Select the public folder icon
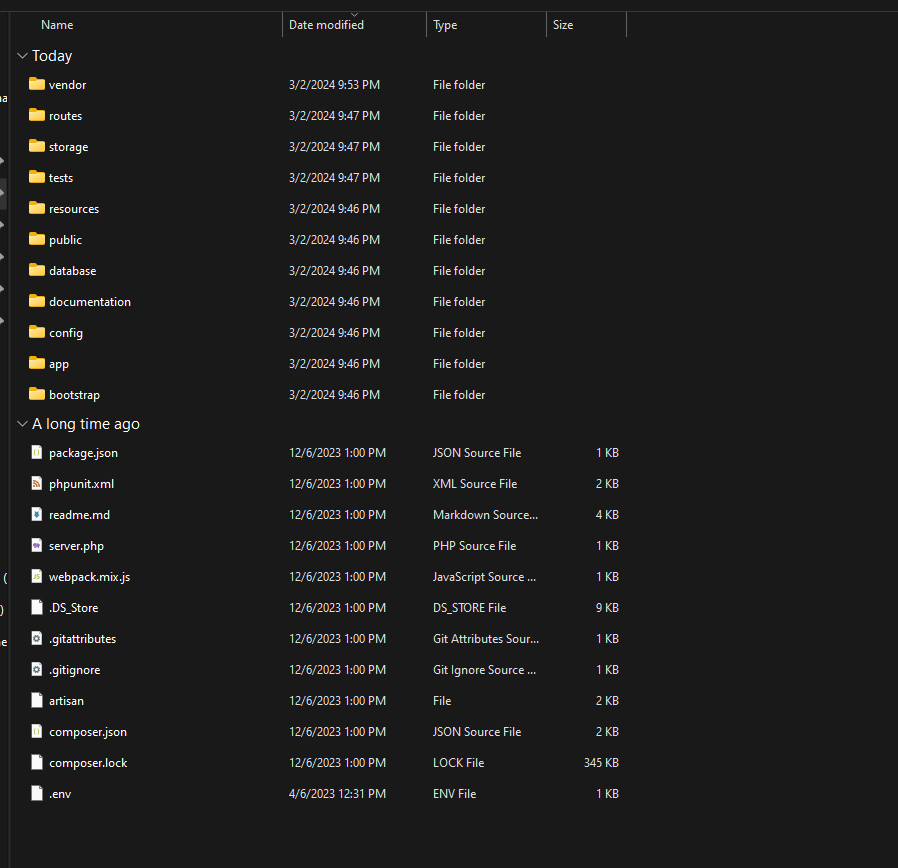The image size is (898, 868). (x=37, y=239)
